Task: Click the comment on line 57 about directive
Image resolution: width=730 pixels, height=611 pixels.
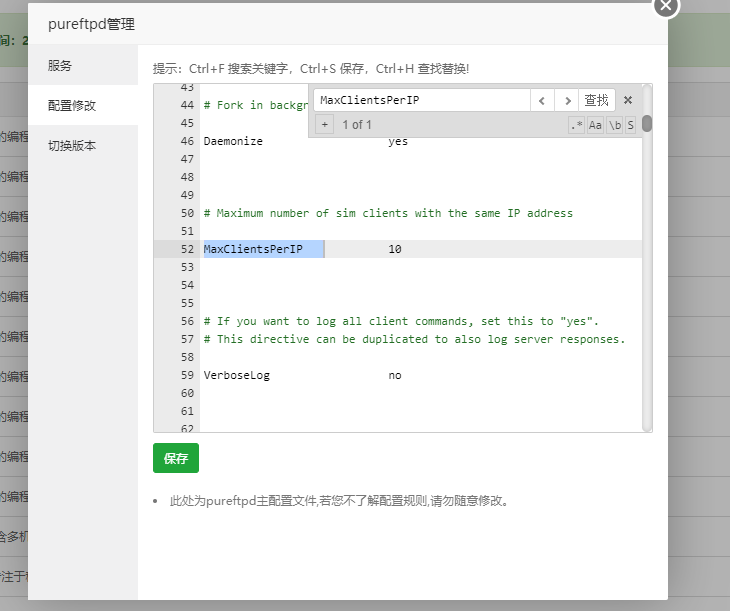Action: (x=414, y=339)
